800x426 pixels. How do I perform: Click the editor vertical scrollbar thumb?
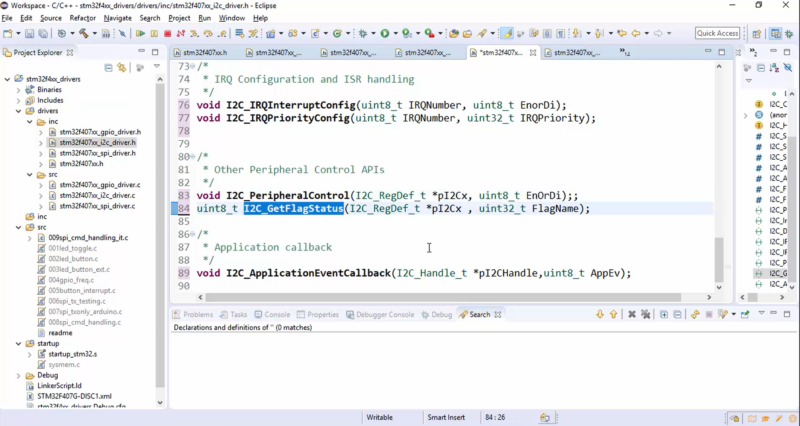[x=720, y=258]
